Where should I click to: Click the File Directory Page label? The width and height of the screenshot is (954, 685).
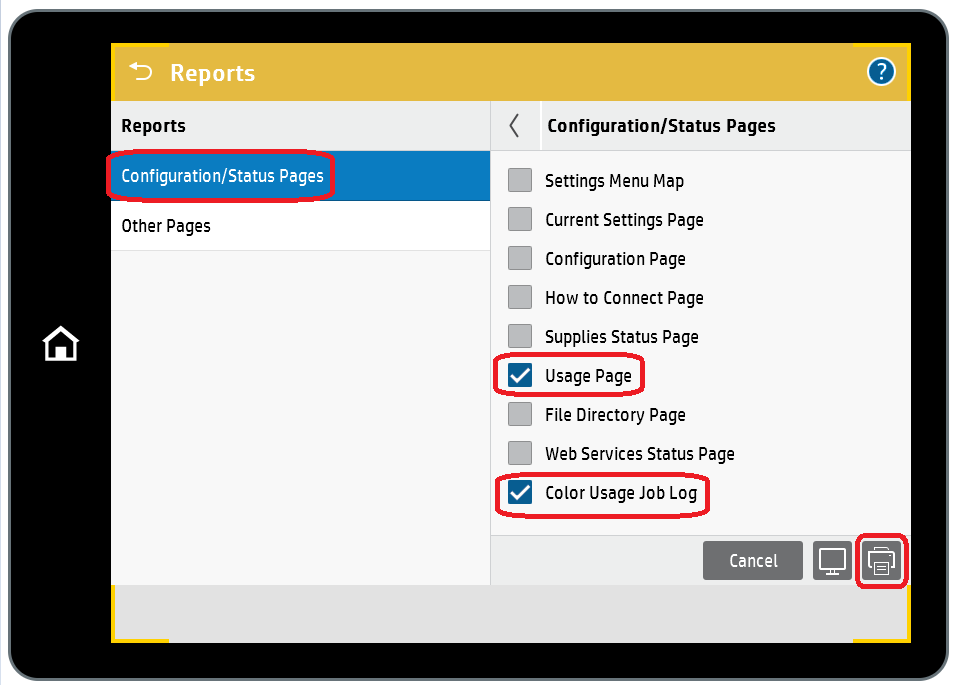[x=615, y=415]
